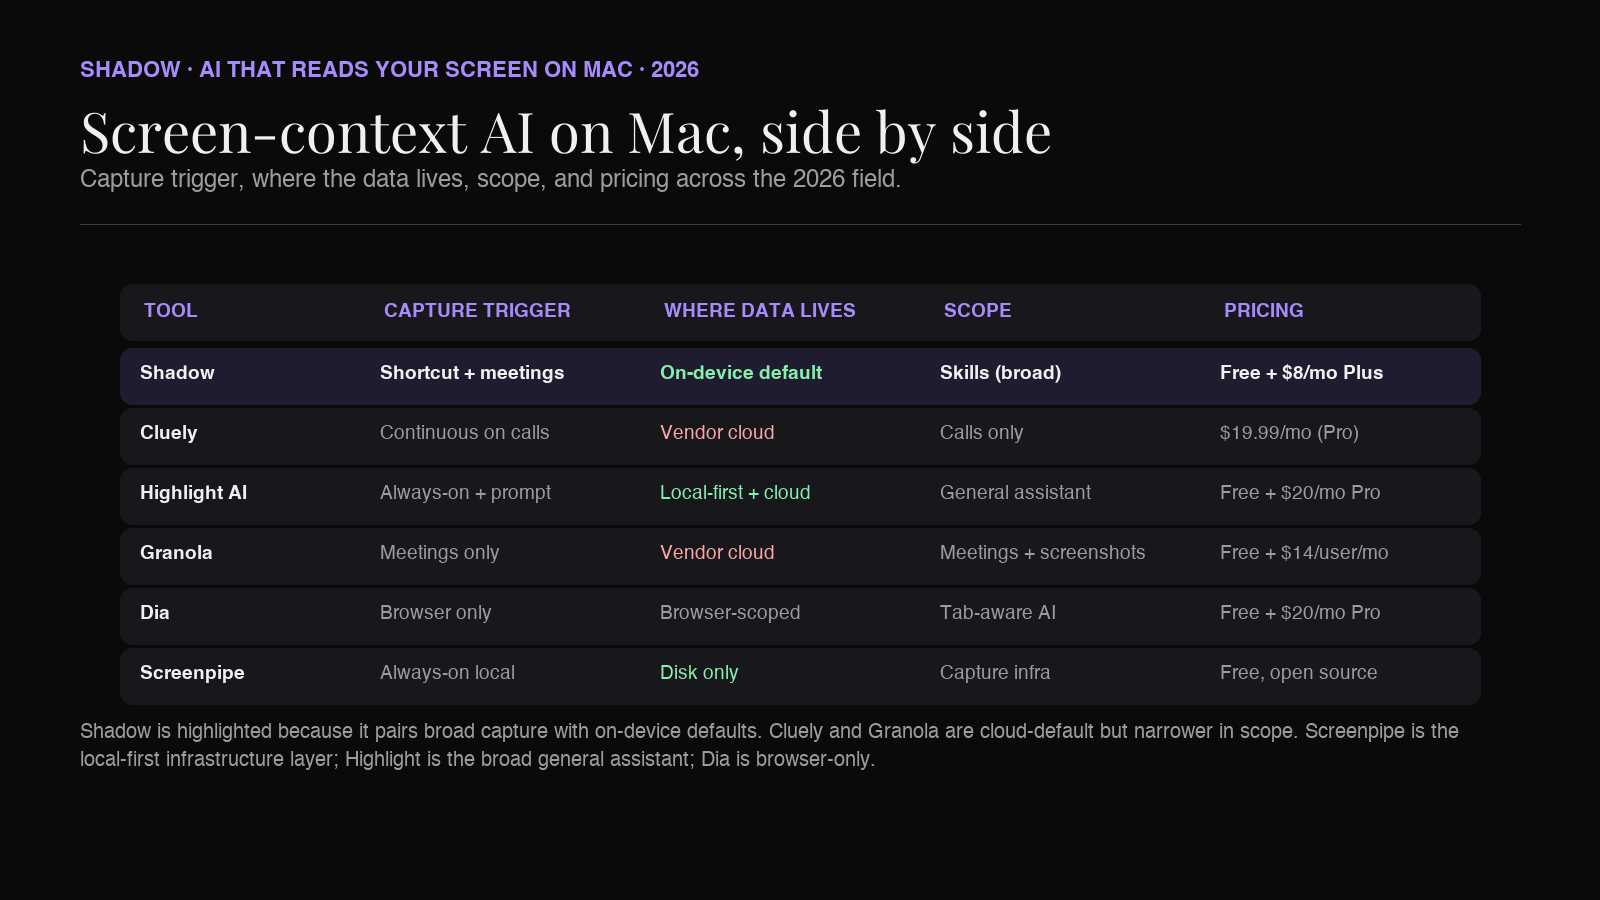
Task: Click the 'Screen-context AI on Mac' title
Action: coord(565,132)
